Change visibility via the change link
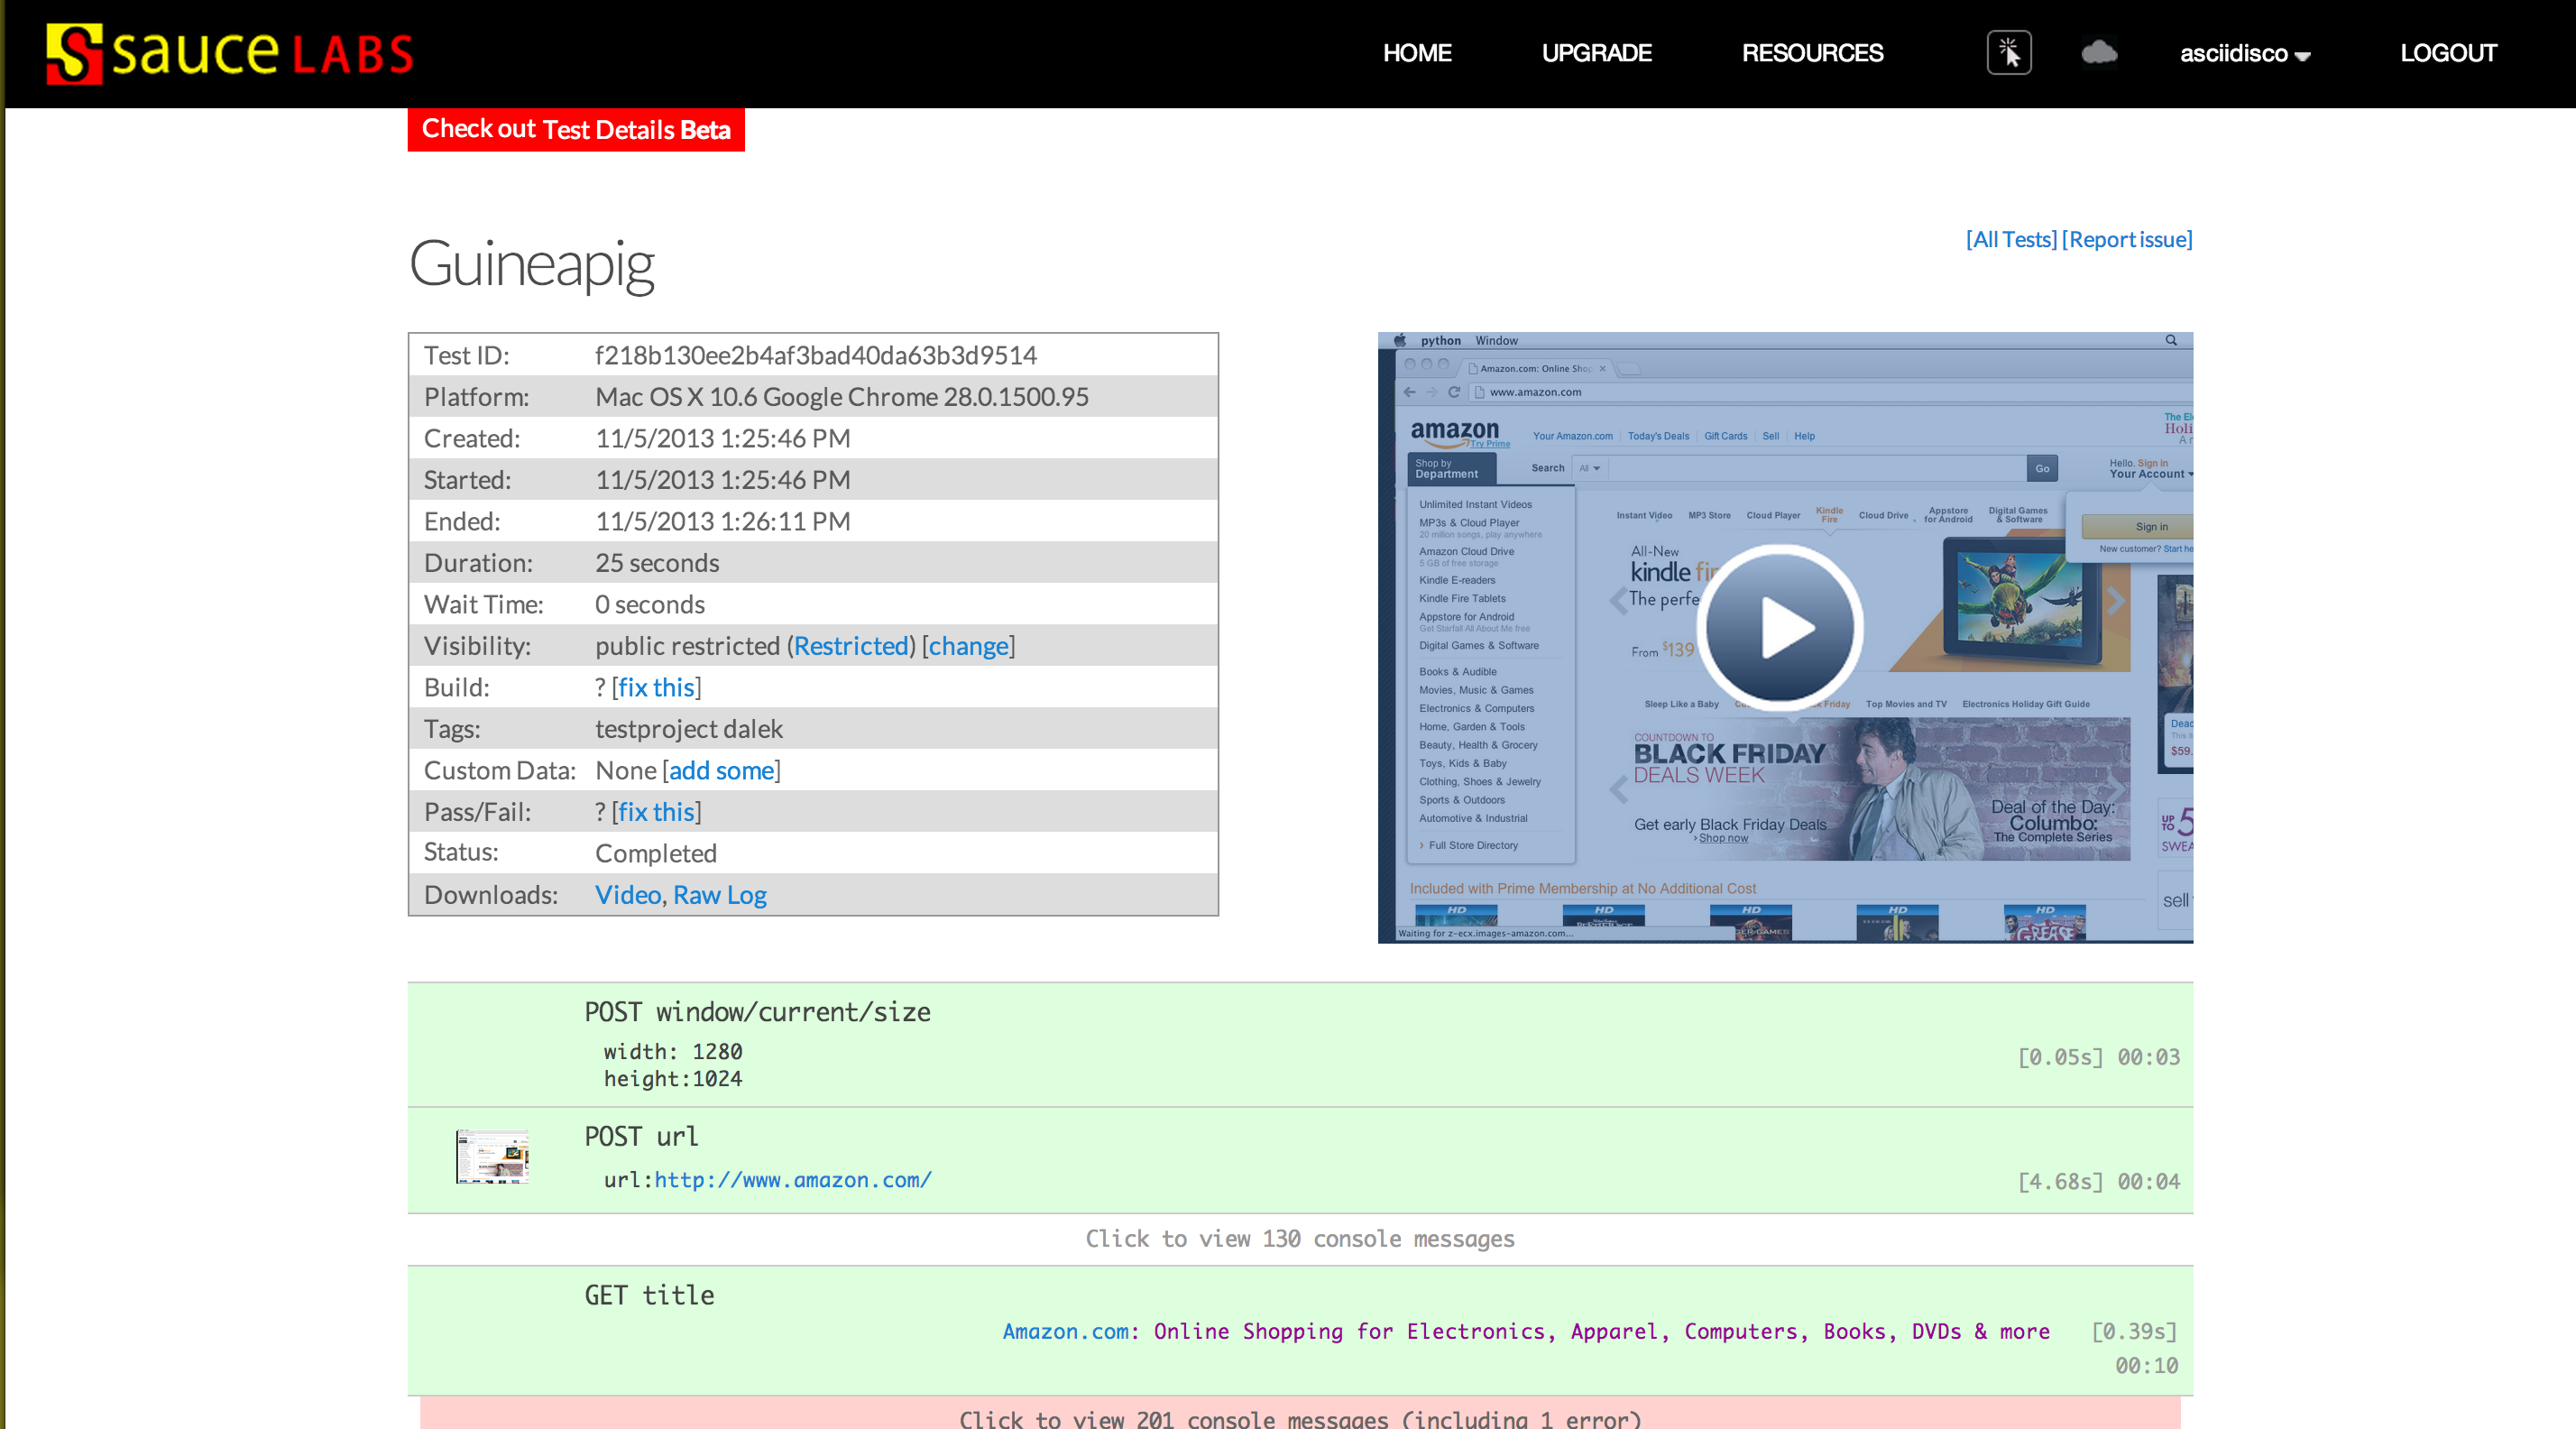This screenshot has height=1429, width=2576. pos(967,646)
